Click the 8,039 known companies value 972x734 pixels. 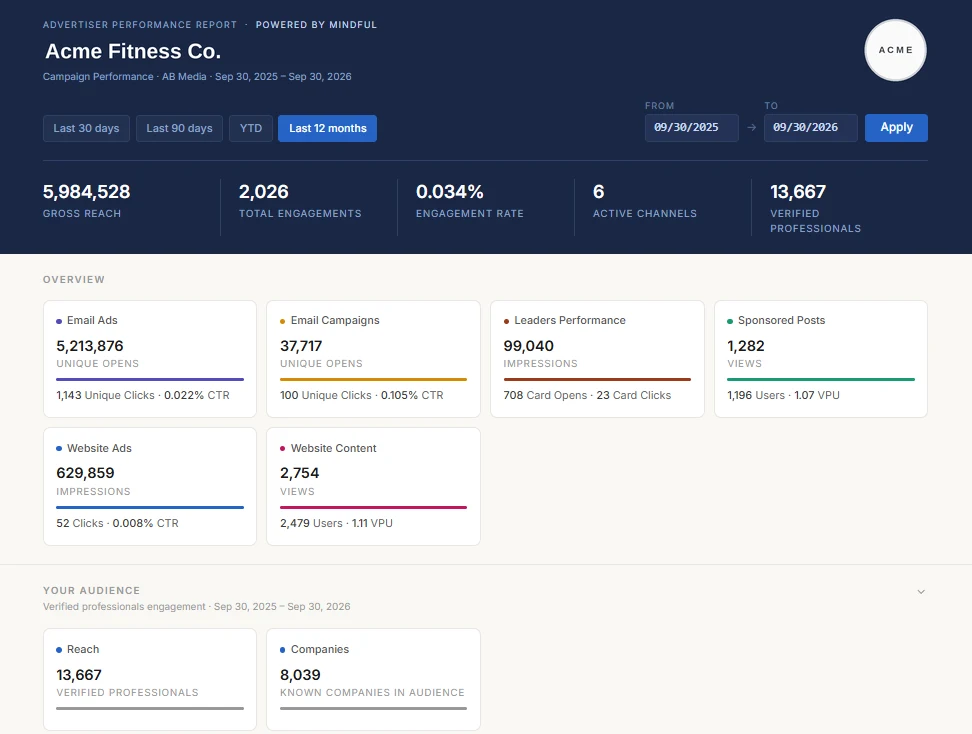(300, 674)
